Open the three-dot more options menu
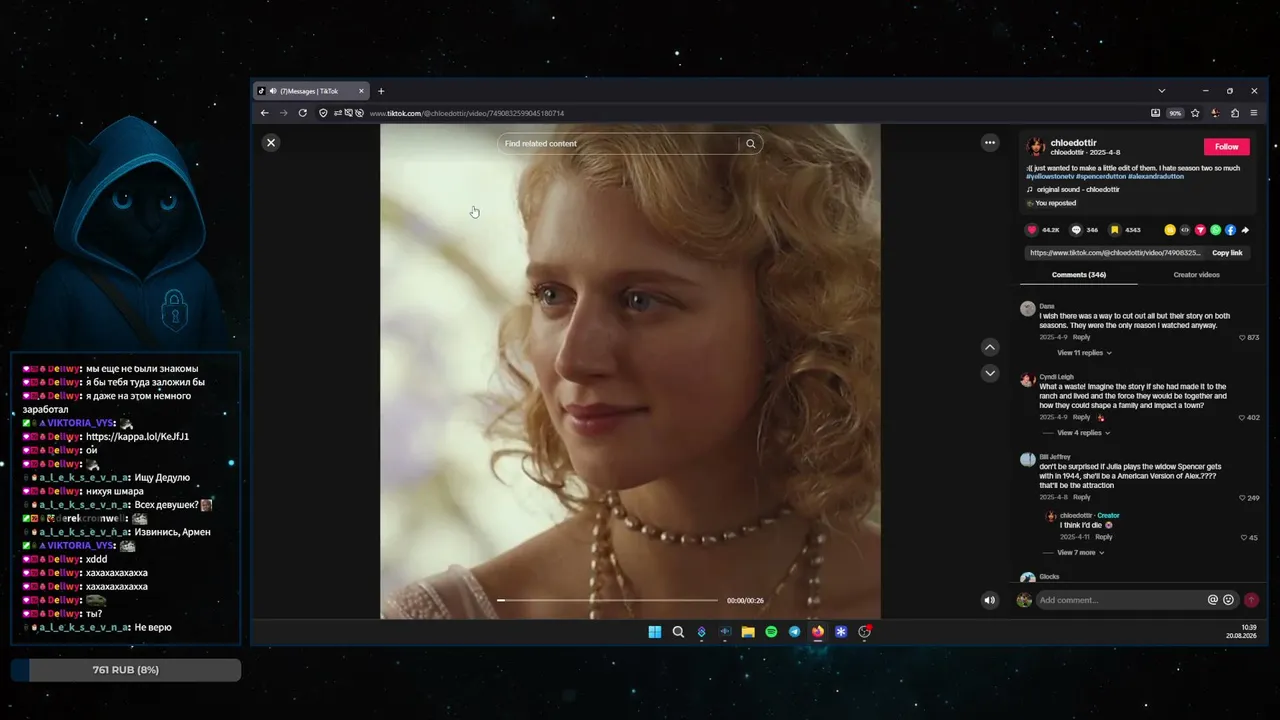 (x=990, y=143)
